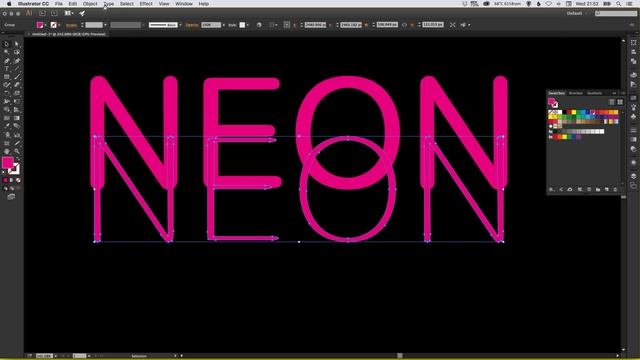
Task: Click the search field in application bar
Action: [616, 13]
